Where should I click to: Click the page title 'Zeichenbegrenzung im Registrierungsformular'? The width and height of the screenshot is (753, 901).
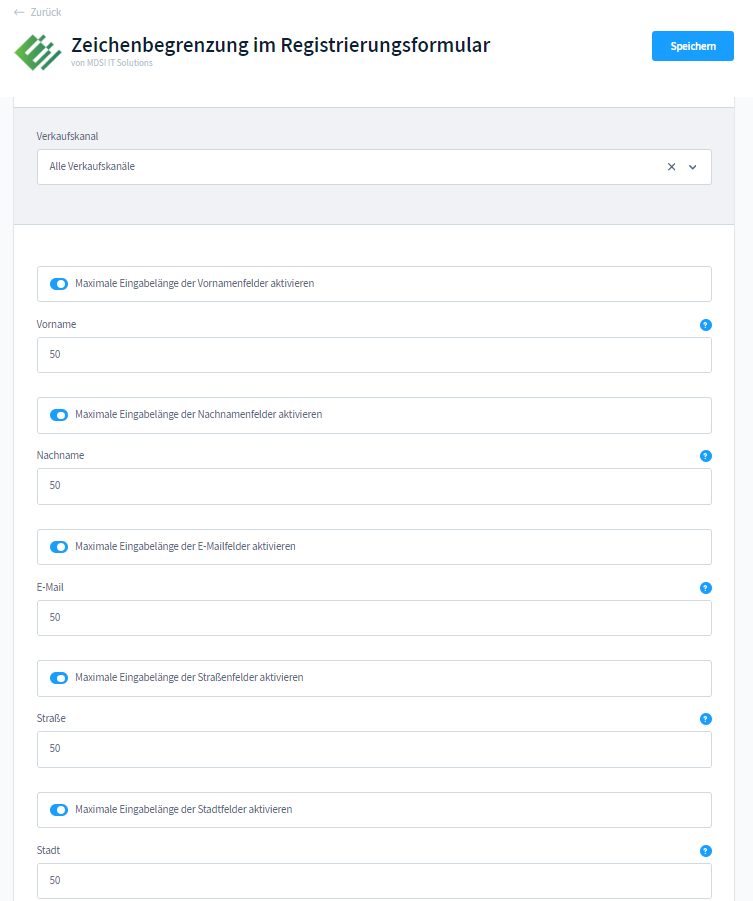click(x=281, y=45)
